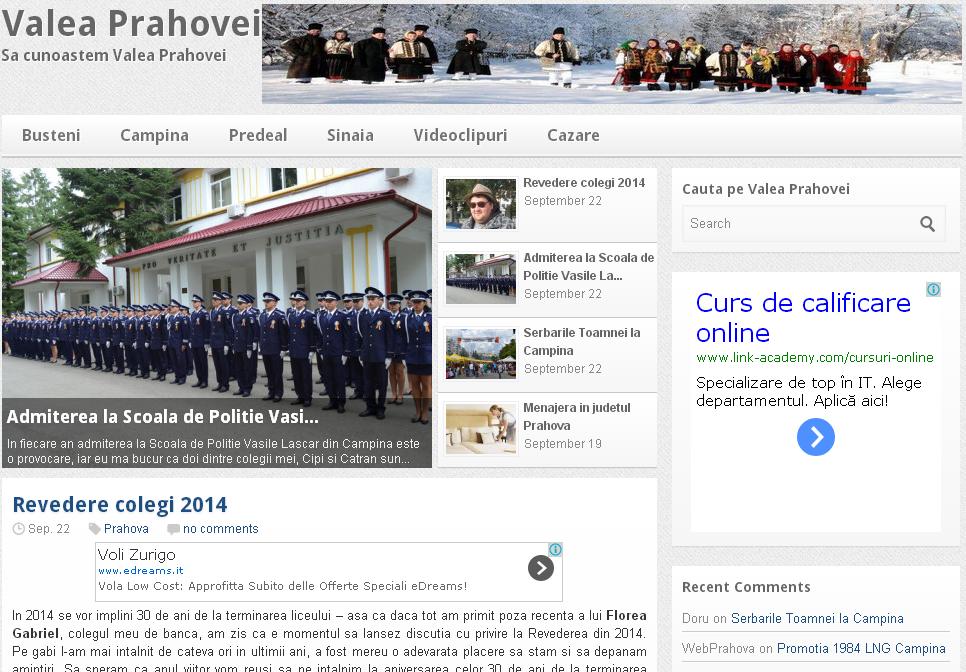
Task: Select Cazare in the navigation bar
Action: coord(573,135)
